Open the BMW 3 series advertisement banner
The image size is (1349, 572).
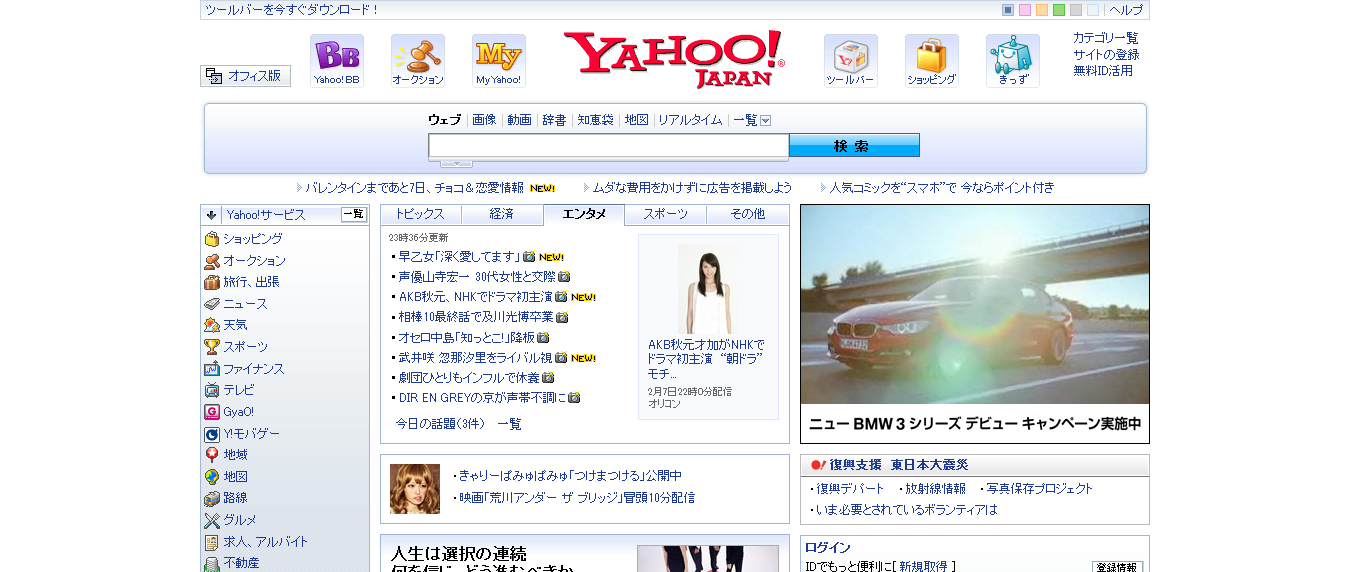click(x=975, y=324)
